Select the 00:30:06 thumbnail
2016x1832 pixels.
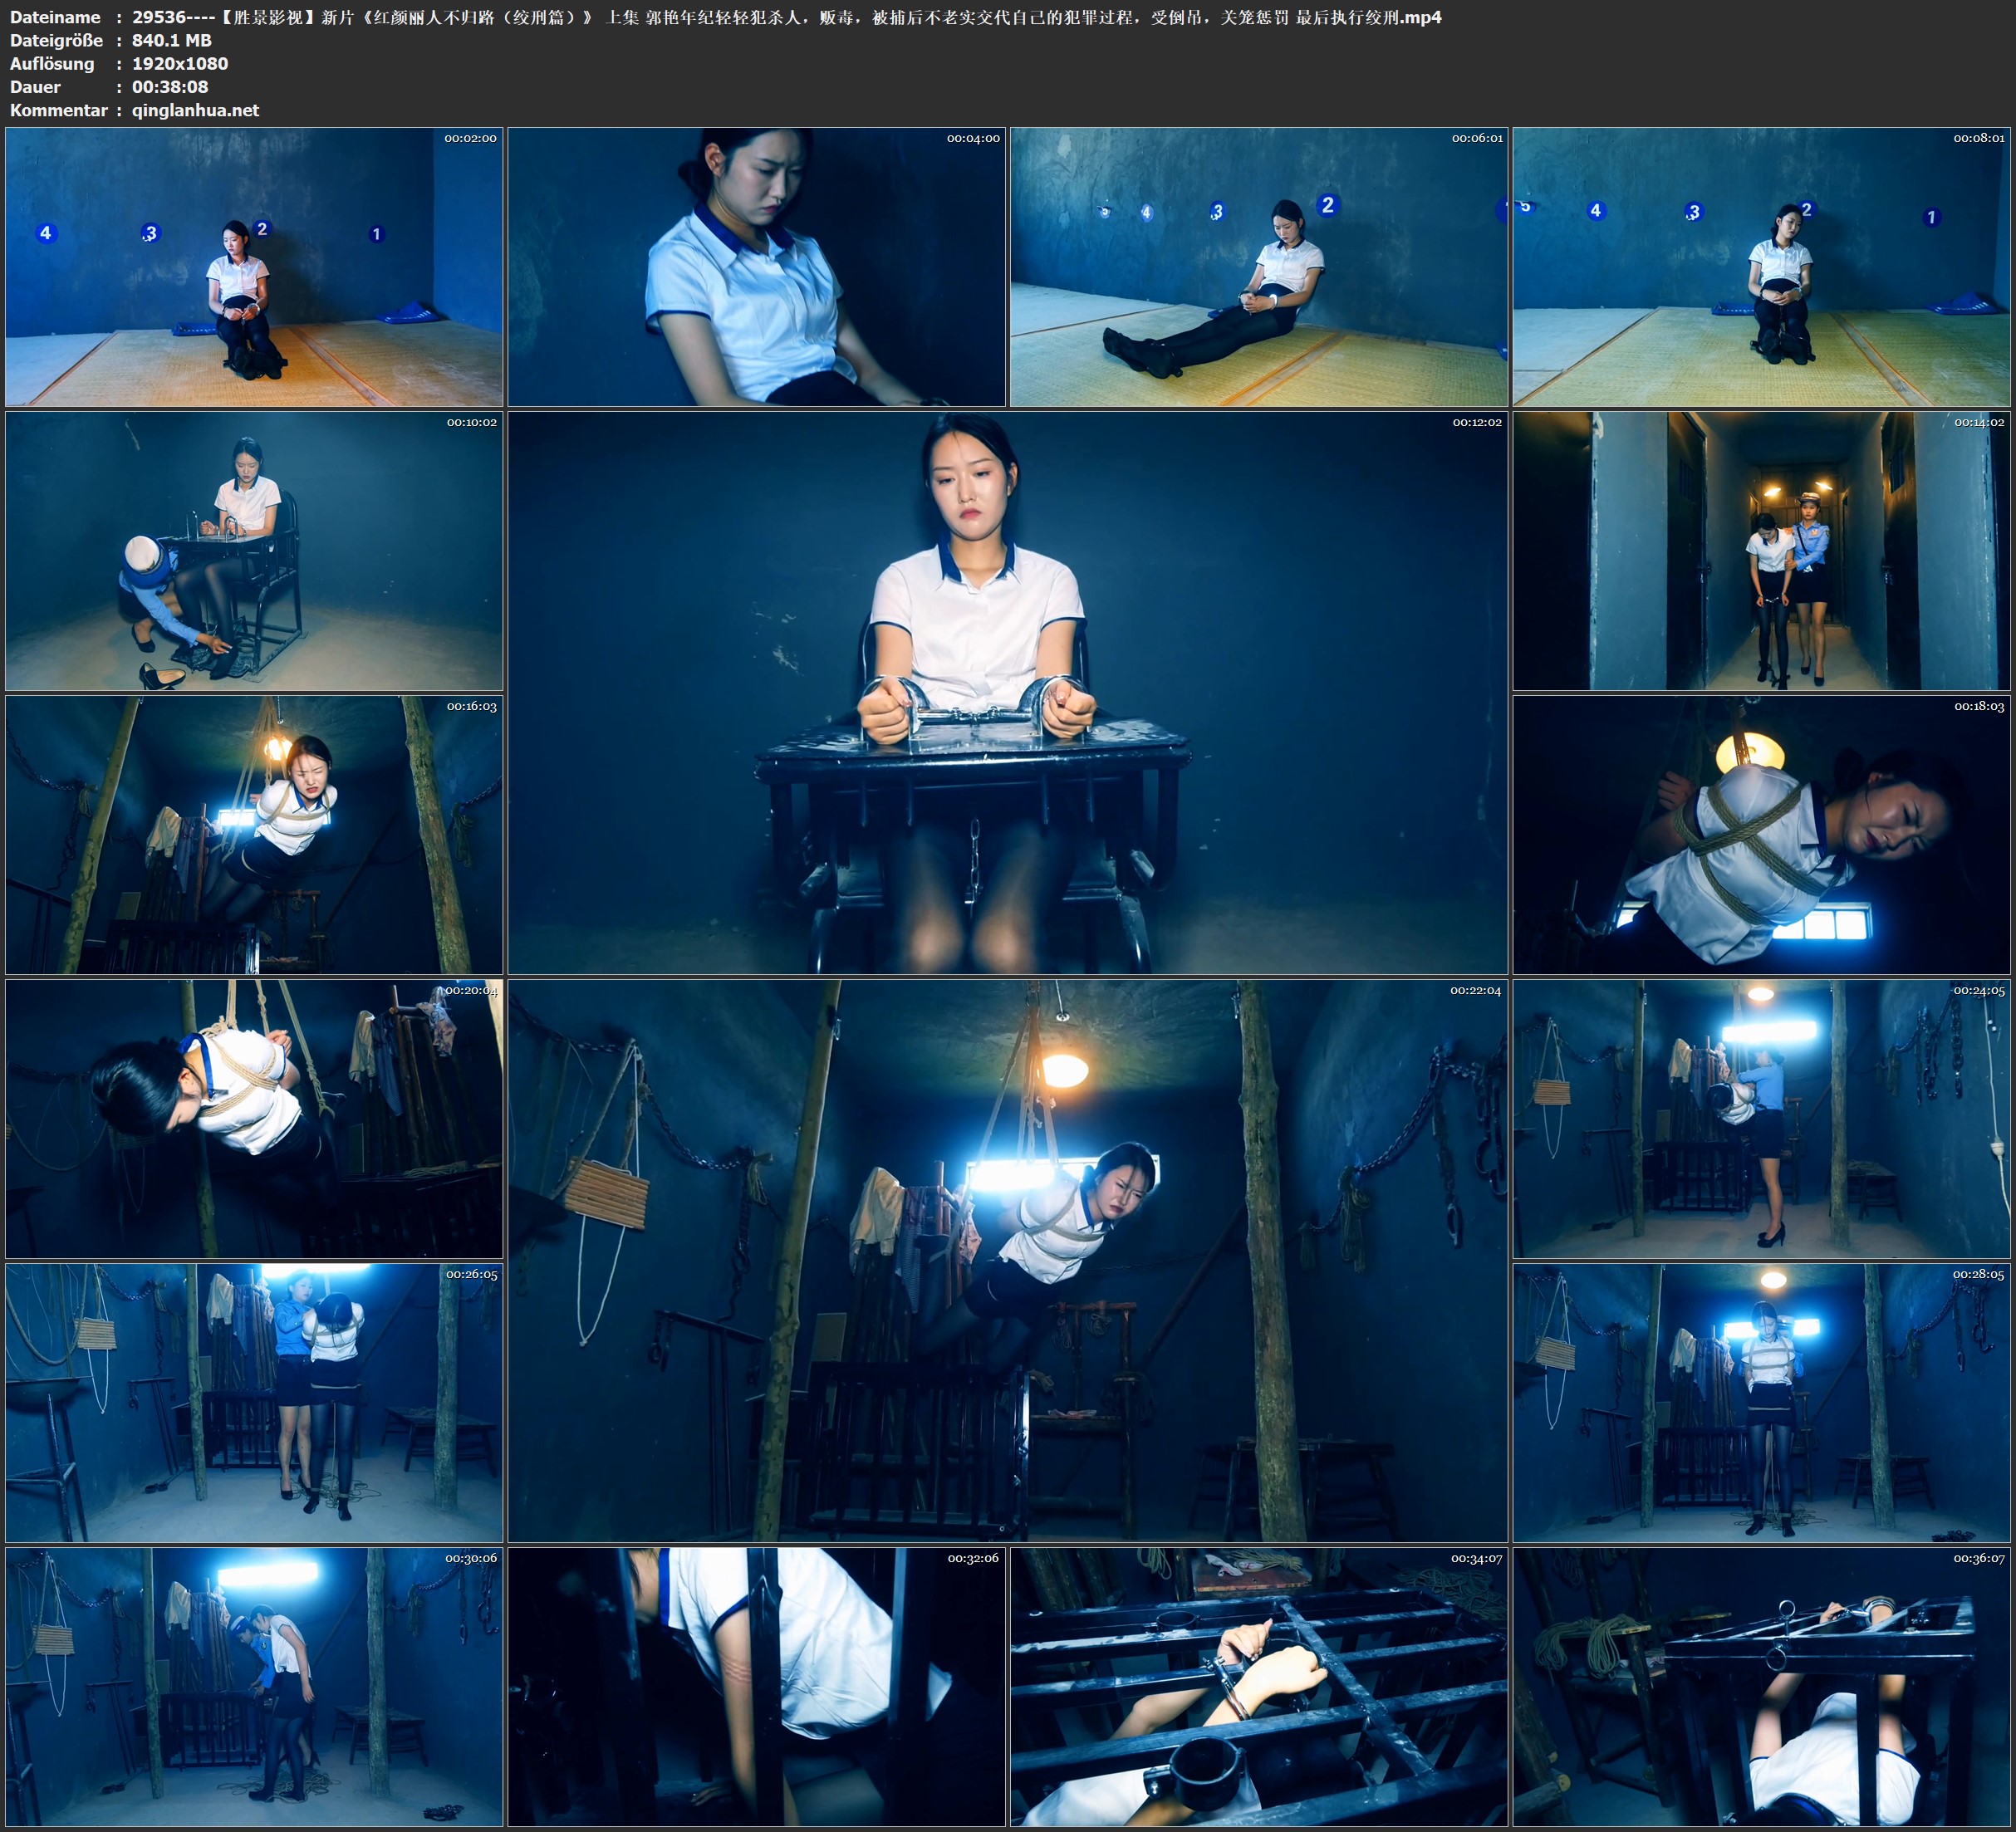click(x=254, y=1687)
